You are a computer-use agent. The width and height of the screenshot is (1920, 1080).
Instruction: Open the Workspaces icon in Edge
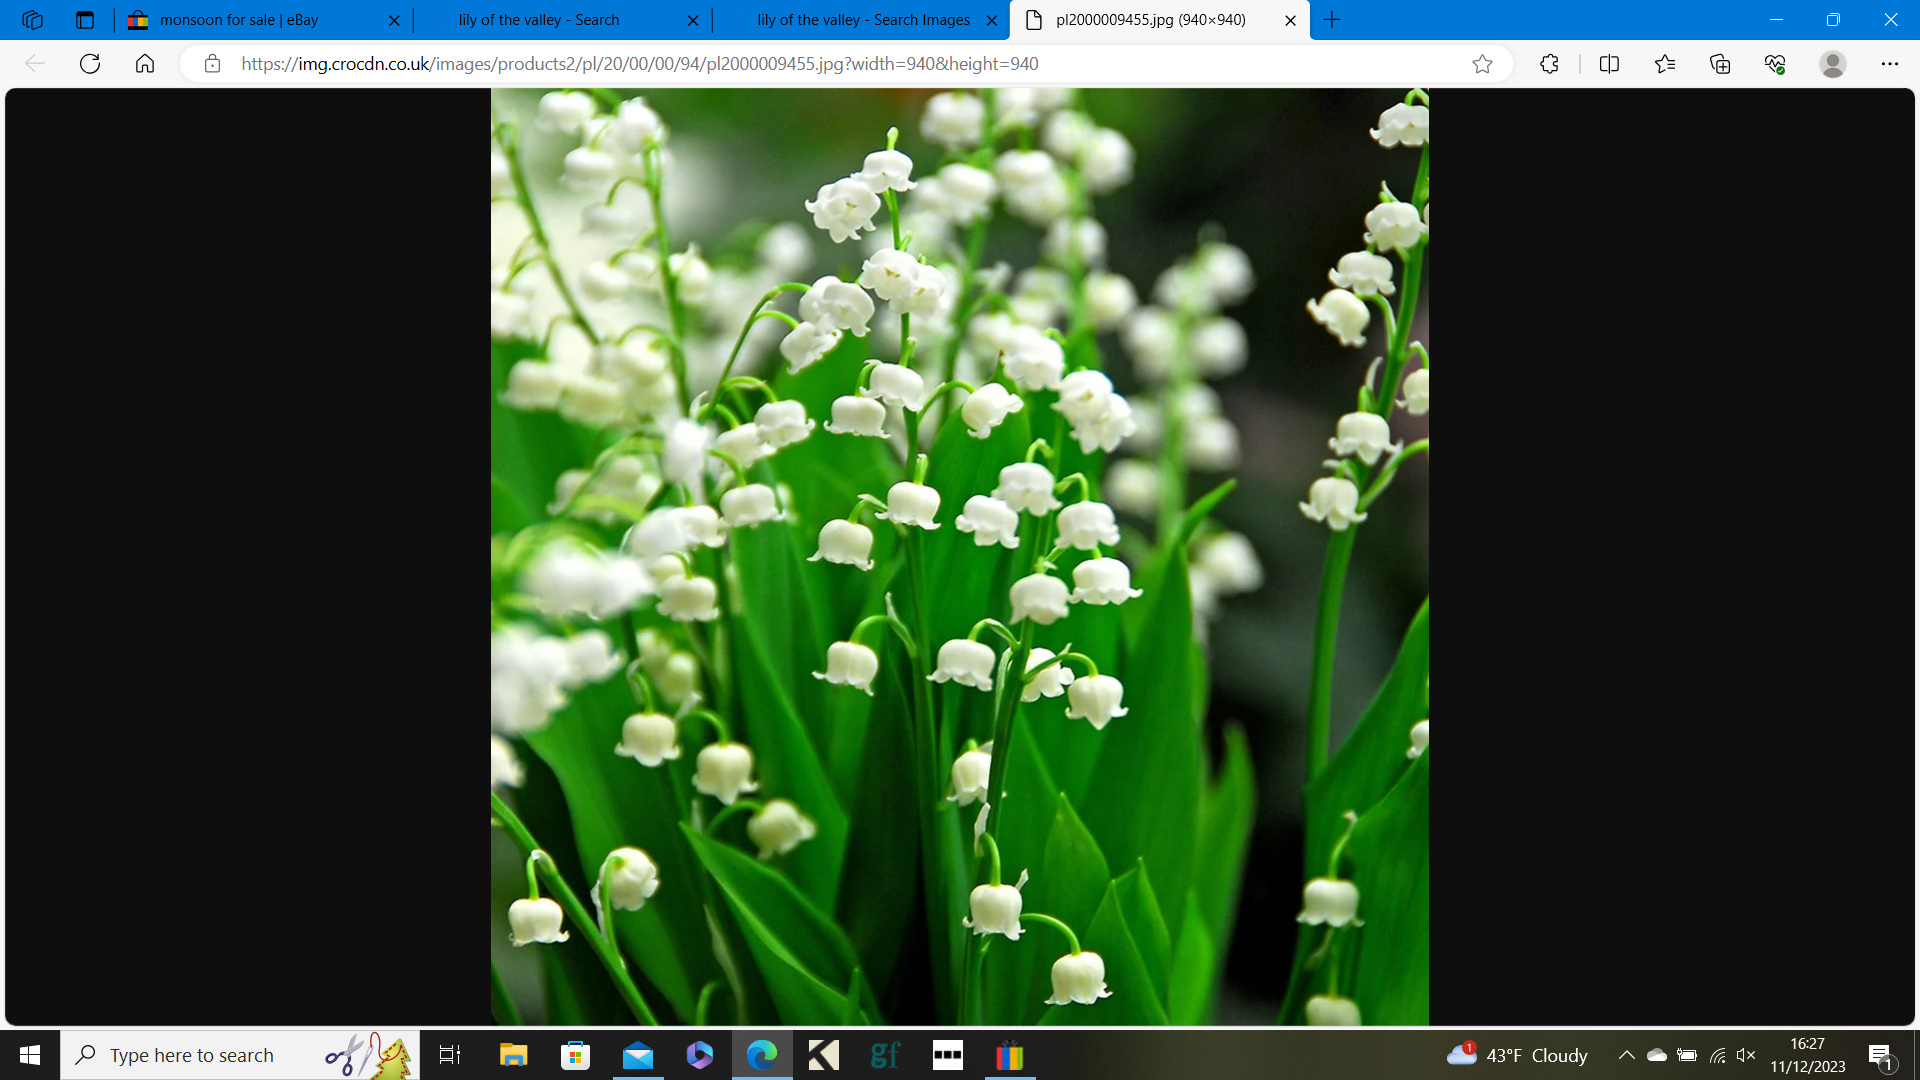click(x=32, y=20)
